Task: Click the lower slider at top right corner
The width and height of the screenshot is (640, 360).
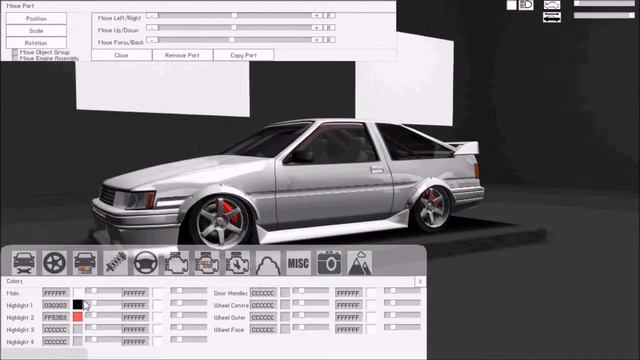Action: [604, 16]
